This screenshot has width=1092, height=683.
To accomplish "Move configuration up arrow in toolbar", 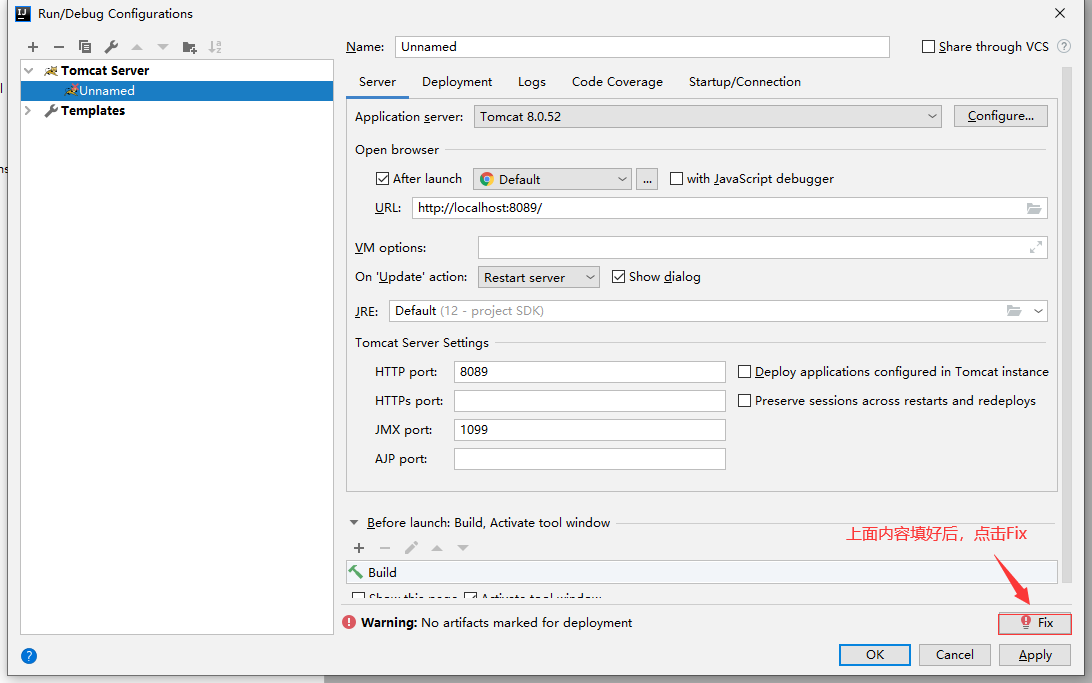I will [x=137, y=47].
